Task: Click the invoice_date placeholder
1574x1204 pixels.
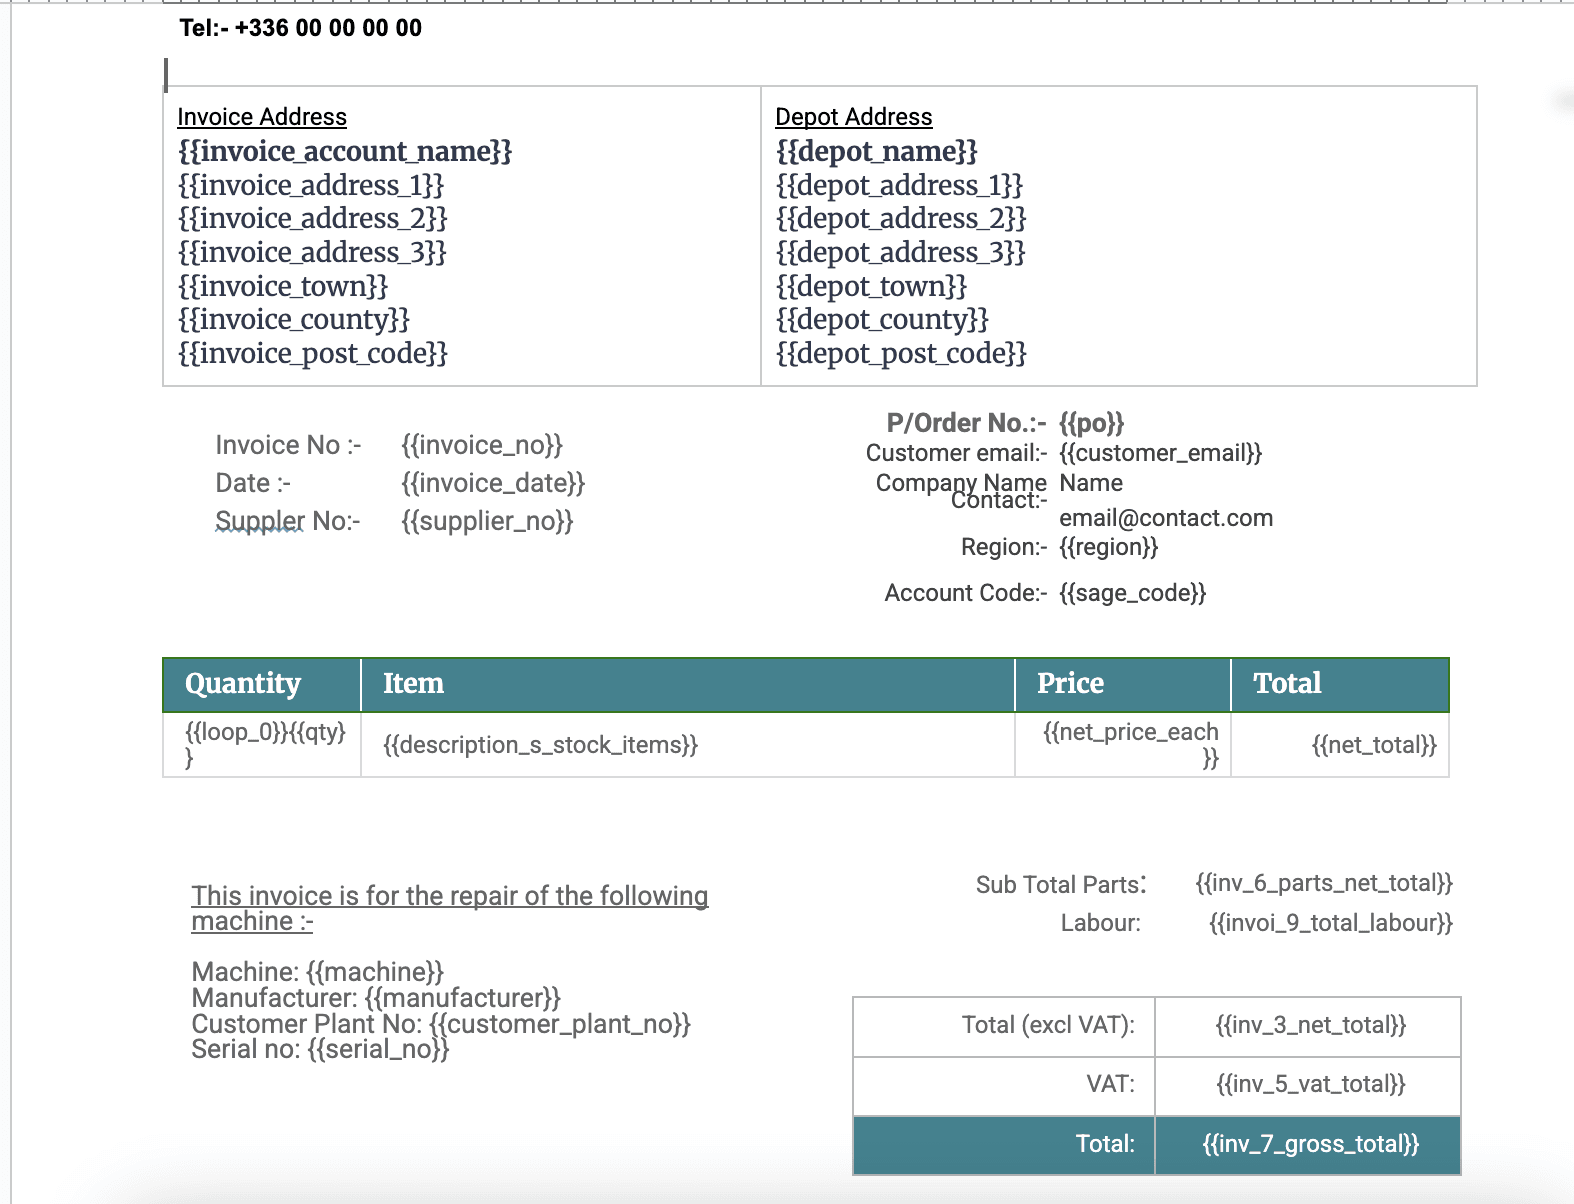Action: tap(493, 483)
